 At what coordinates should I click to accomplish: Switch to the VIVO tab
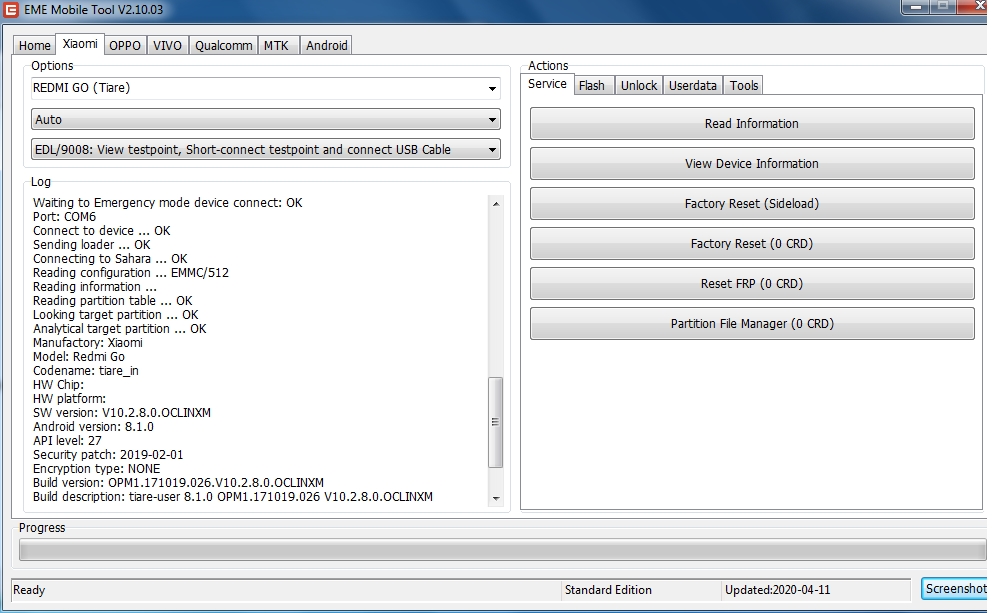(167, 46)
